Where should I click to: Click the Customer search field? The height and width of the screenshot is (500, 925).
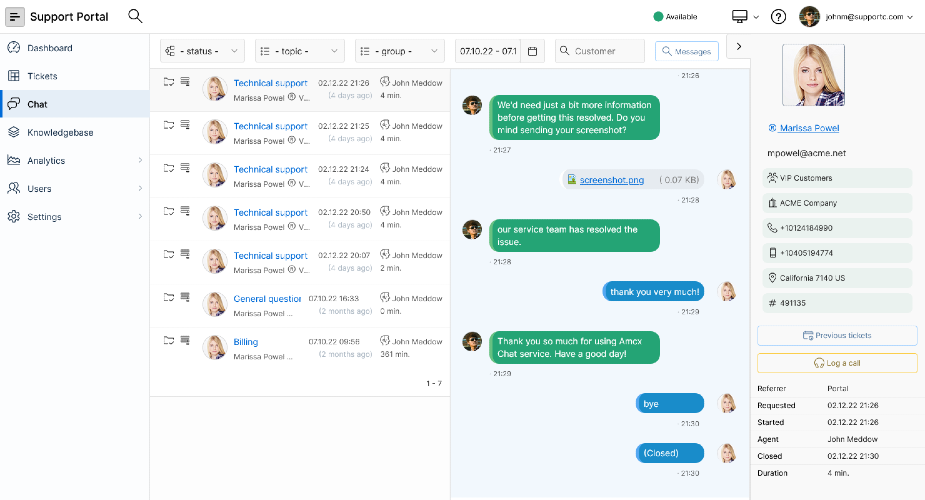coord(599,51)
